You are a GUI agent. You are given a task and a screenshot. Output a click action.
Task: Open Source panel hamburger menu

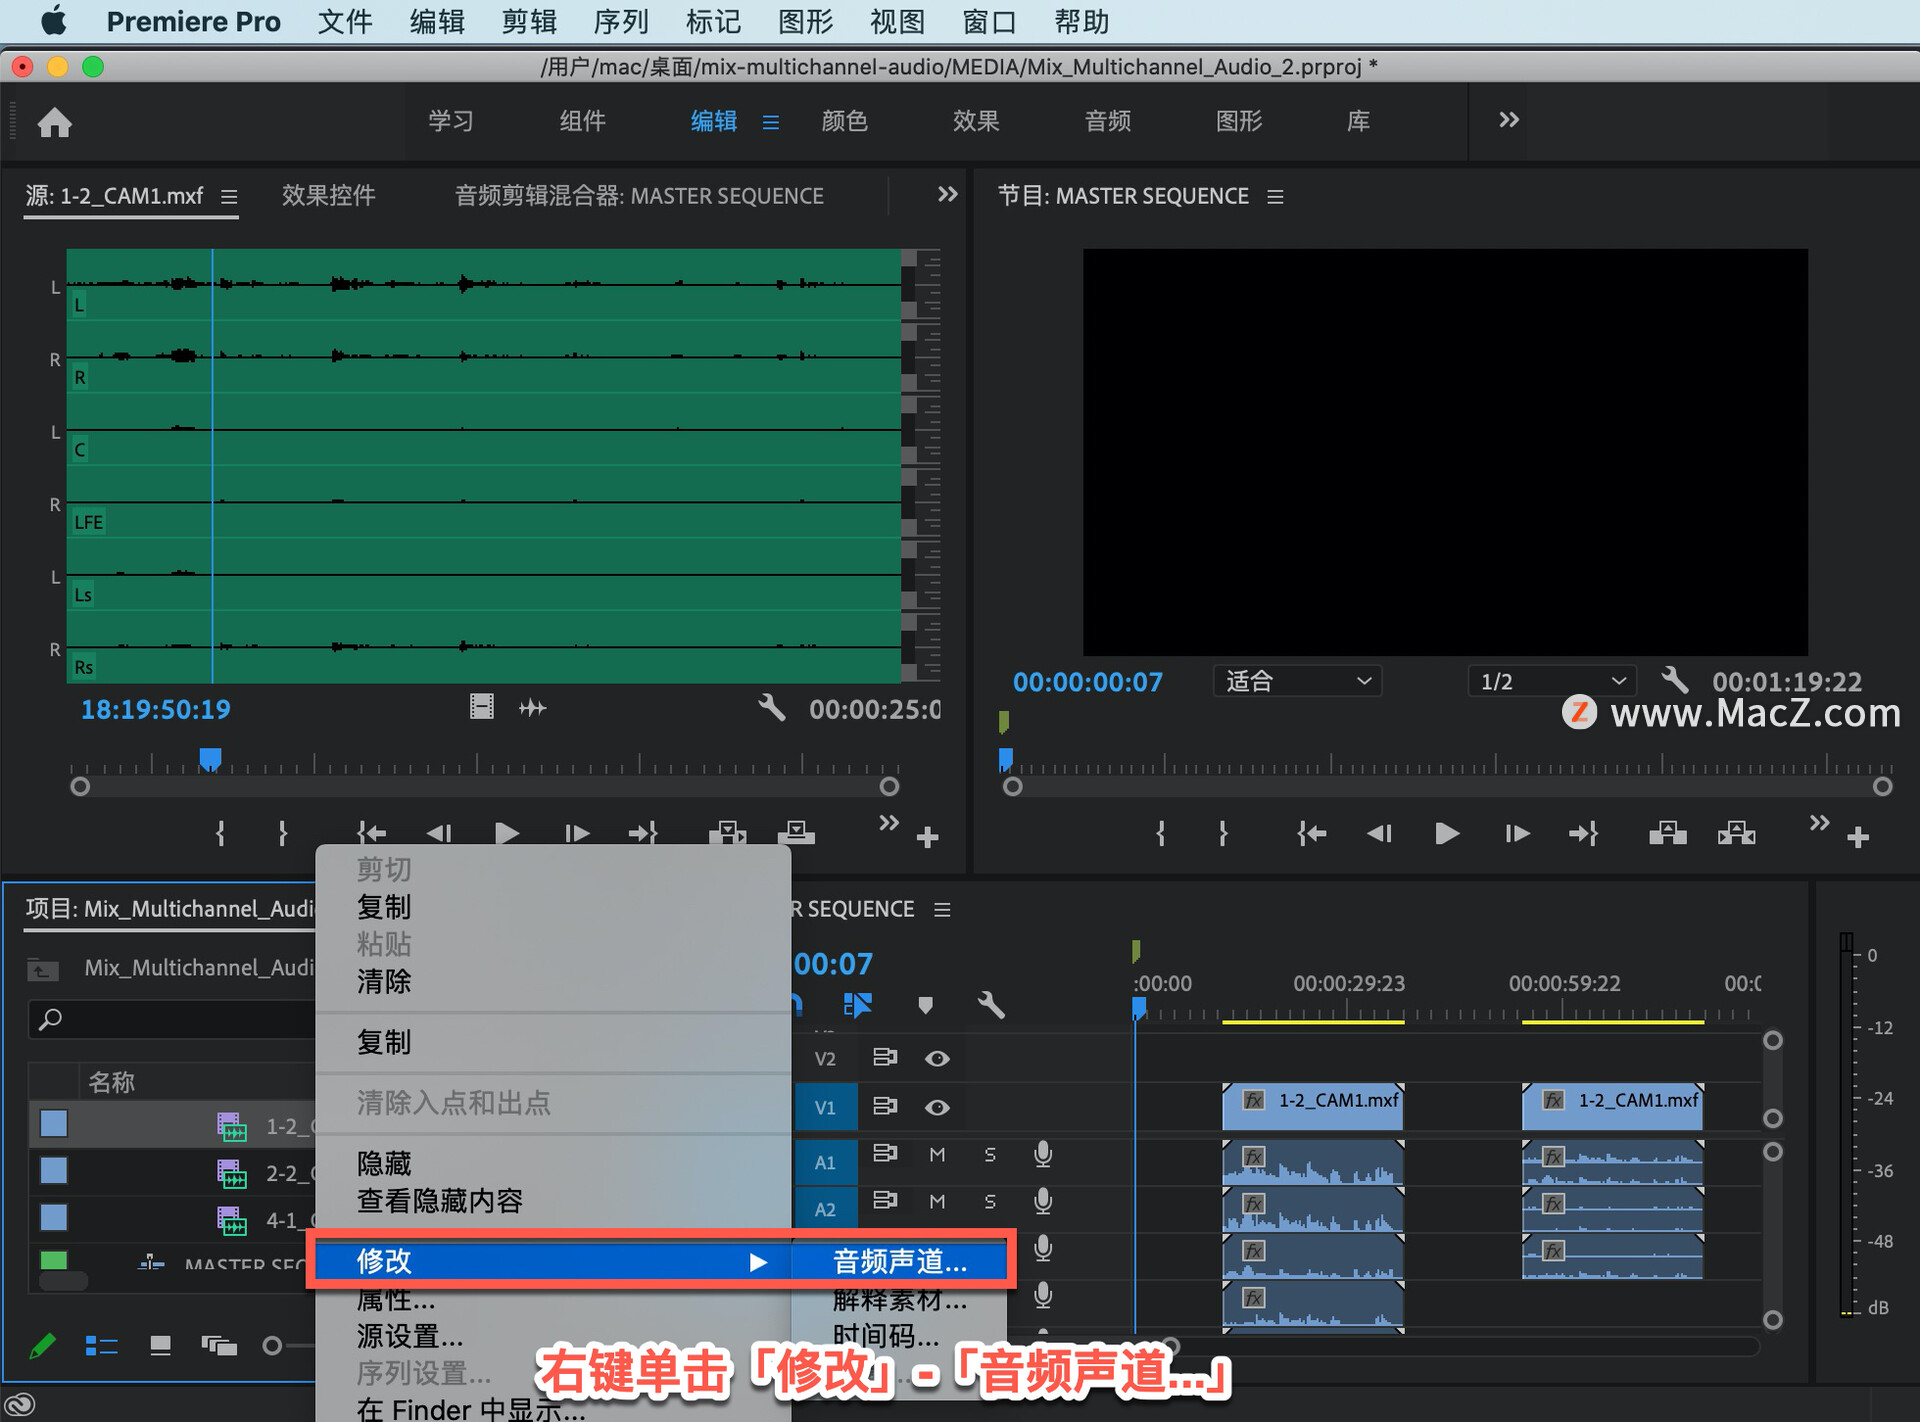tap(229, 197)
